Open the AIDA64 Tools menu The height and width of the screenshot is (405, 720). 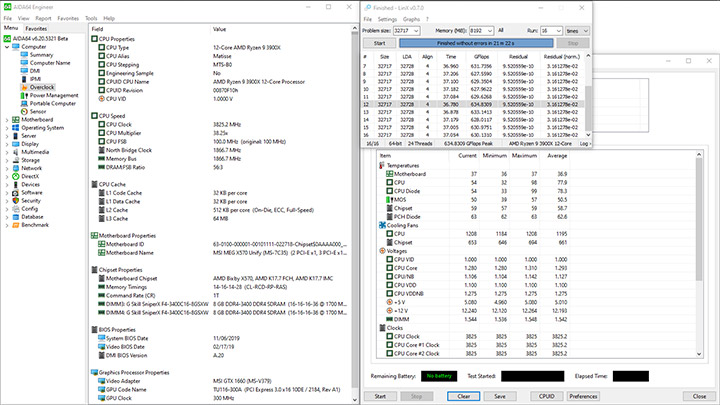pyautogui.click(x=91, y=18)
